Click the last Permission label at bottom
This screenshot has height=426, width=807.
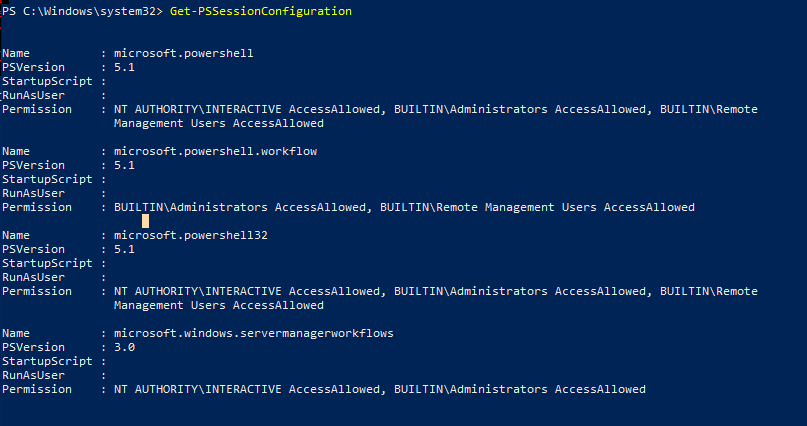(x=37, y=389)
